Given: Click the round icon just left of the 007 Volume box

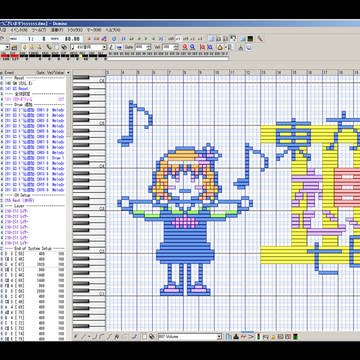Looking at the screenshot, I should (152, 337).
